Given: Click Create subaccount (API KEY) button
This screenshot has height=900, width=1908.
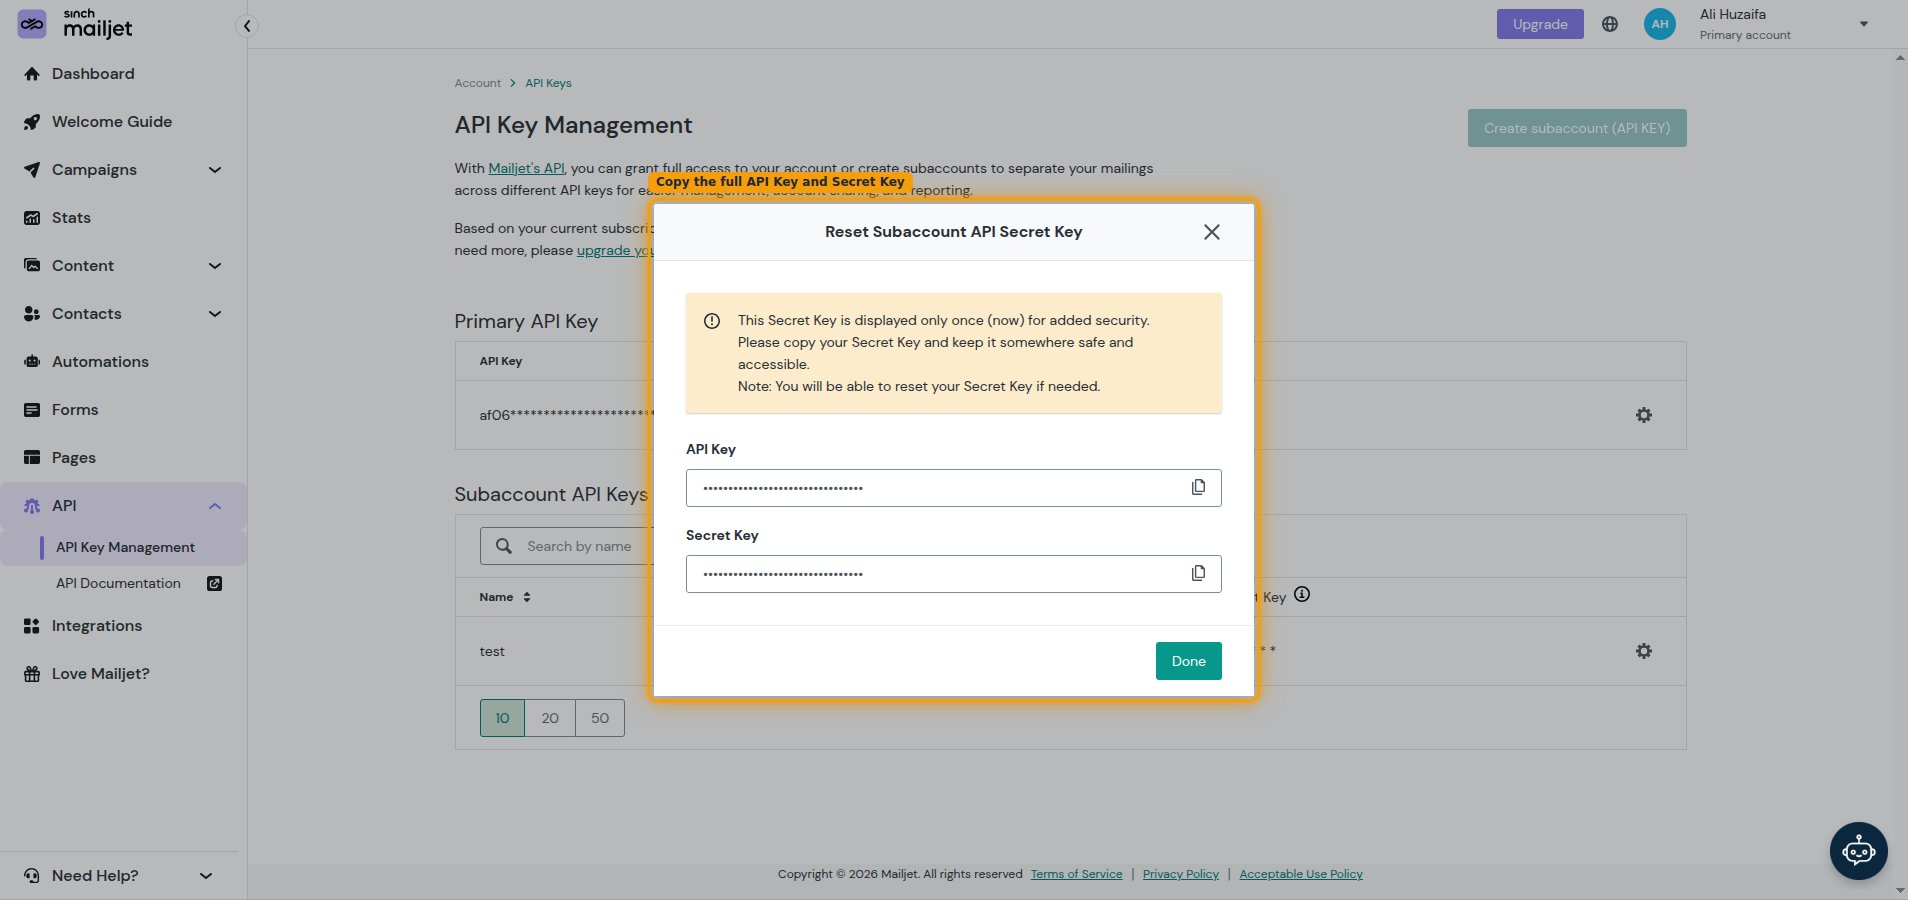Looking at the screenshot, I should 1577,128.
